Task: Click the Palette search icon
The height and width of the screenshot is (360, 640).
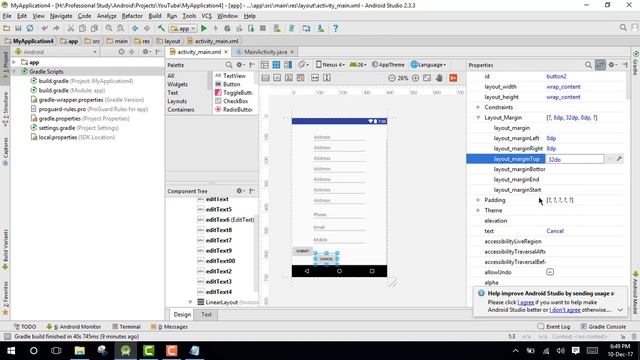Action: [x=229, y=65]
